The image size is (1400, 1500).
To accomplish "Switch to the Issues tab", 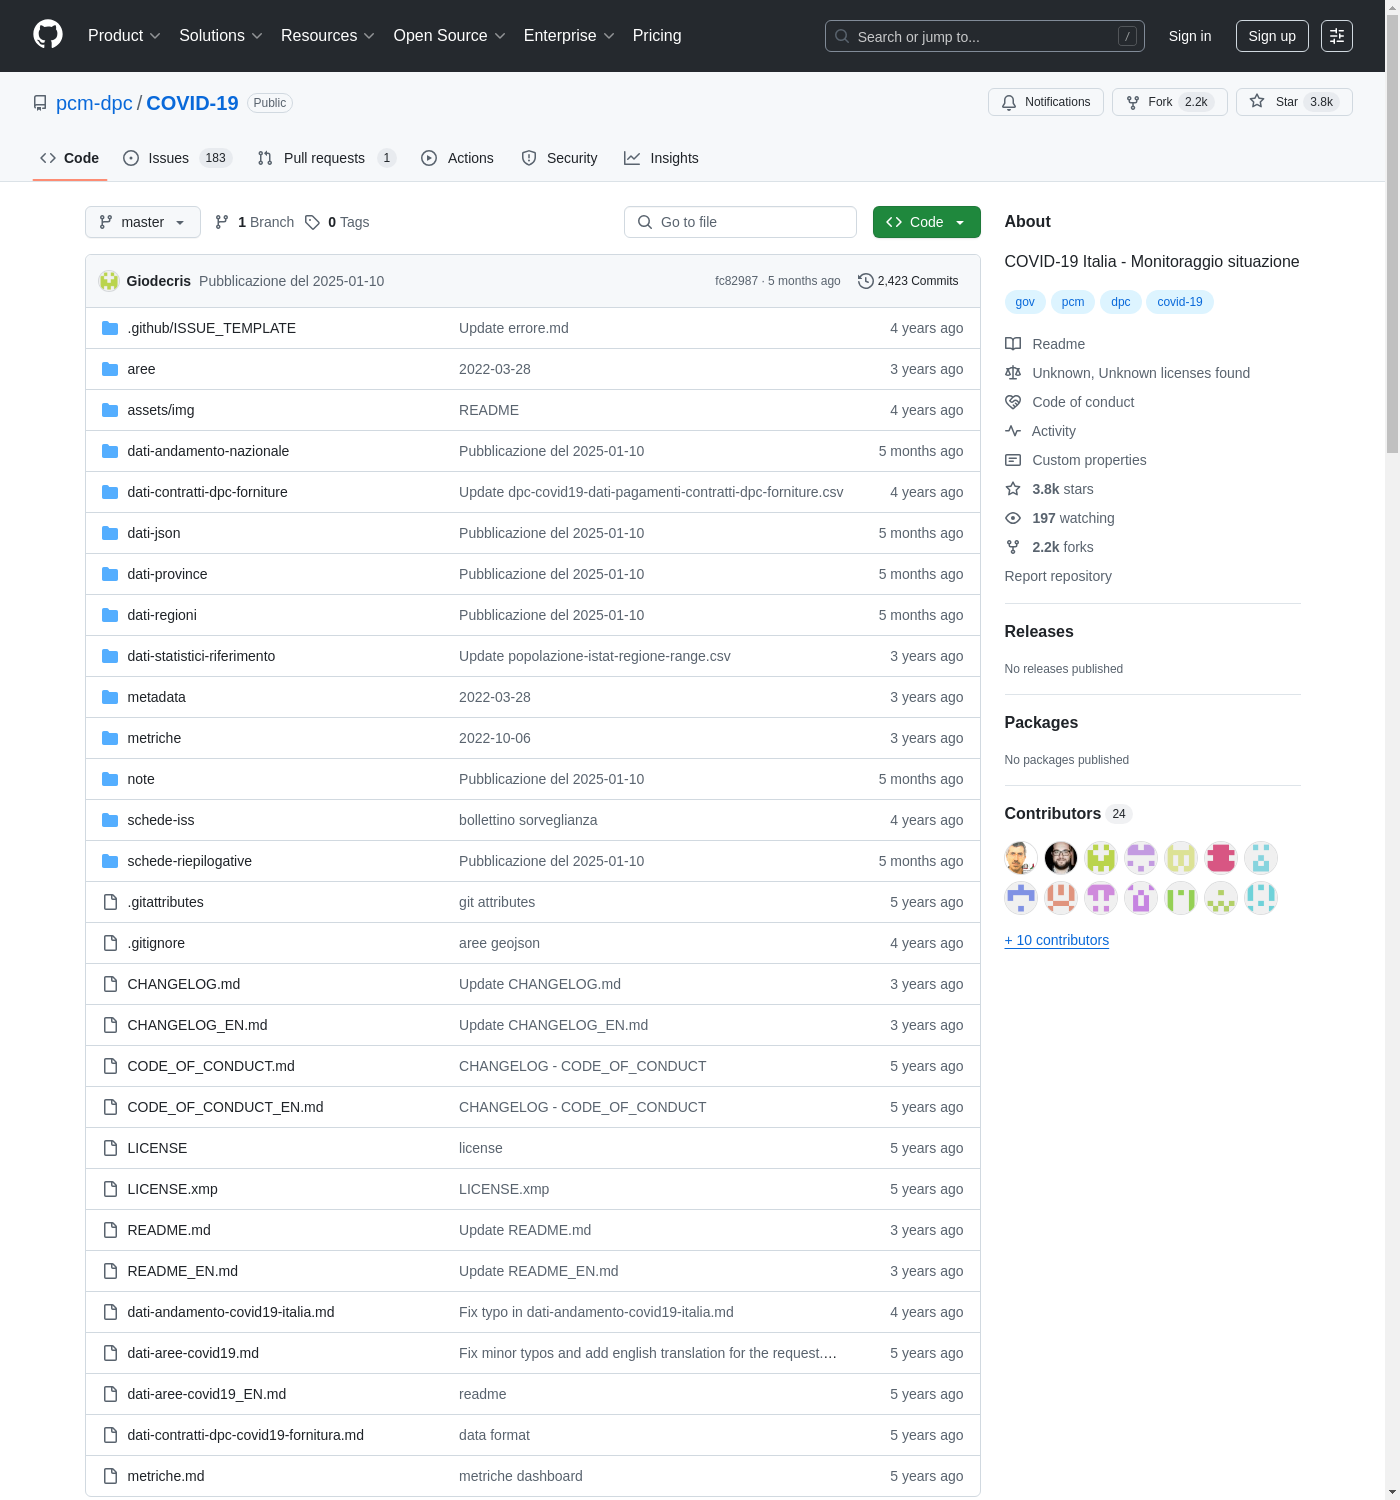I will pos(177,158).
